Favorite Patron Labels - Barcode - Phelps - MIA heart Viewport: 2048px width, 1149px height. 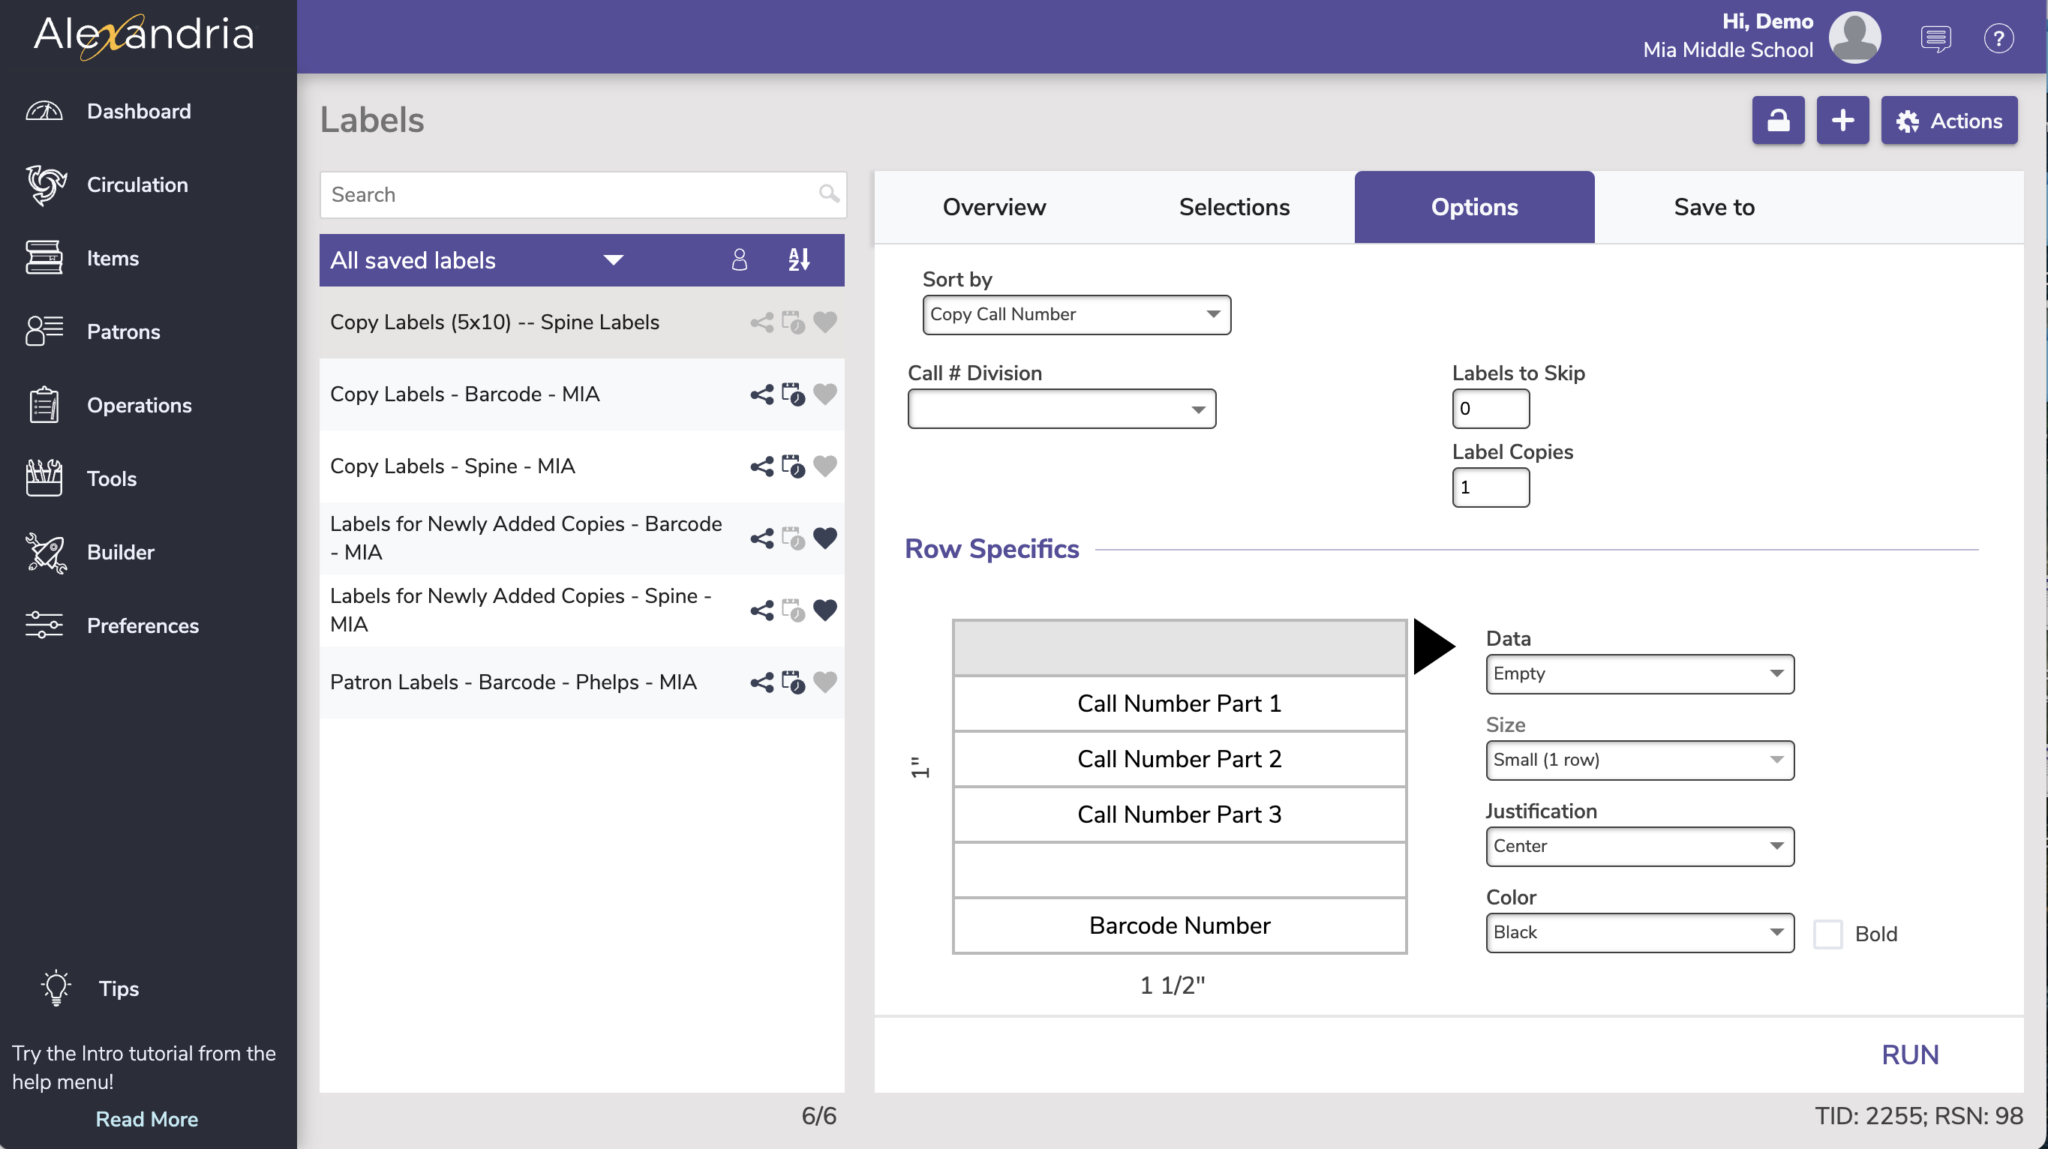pos(825,682)
